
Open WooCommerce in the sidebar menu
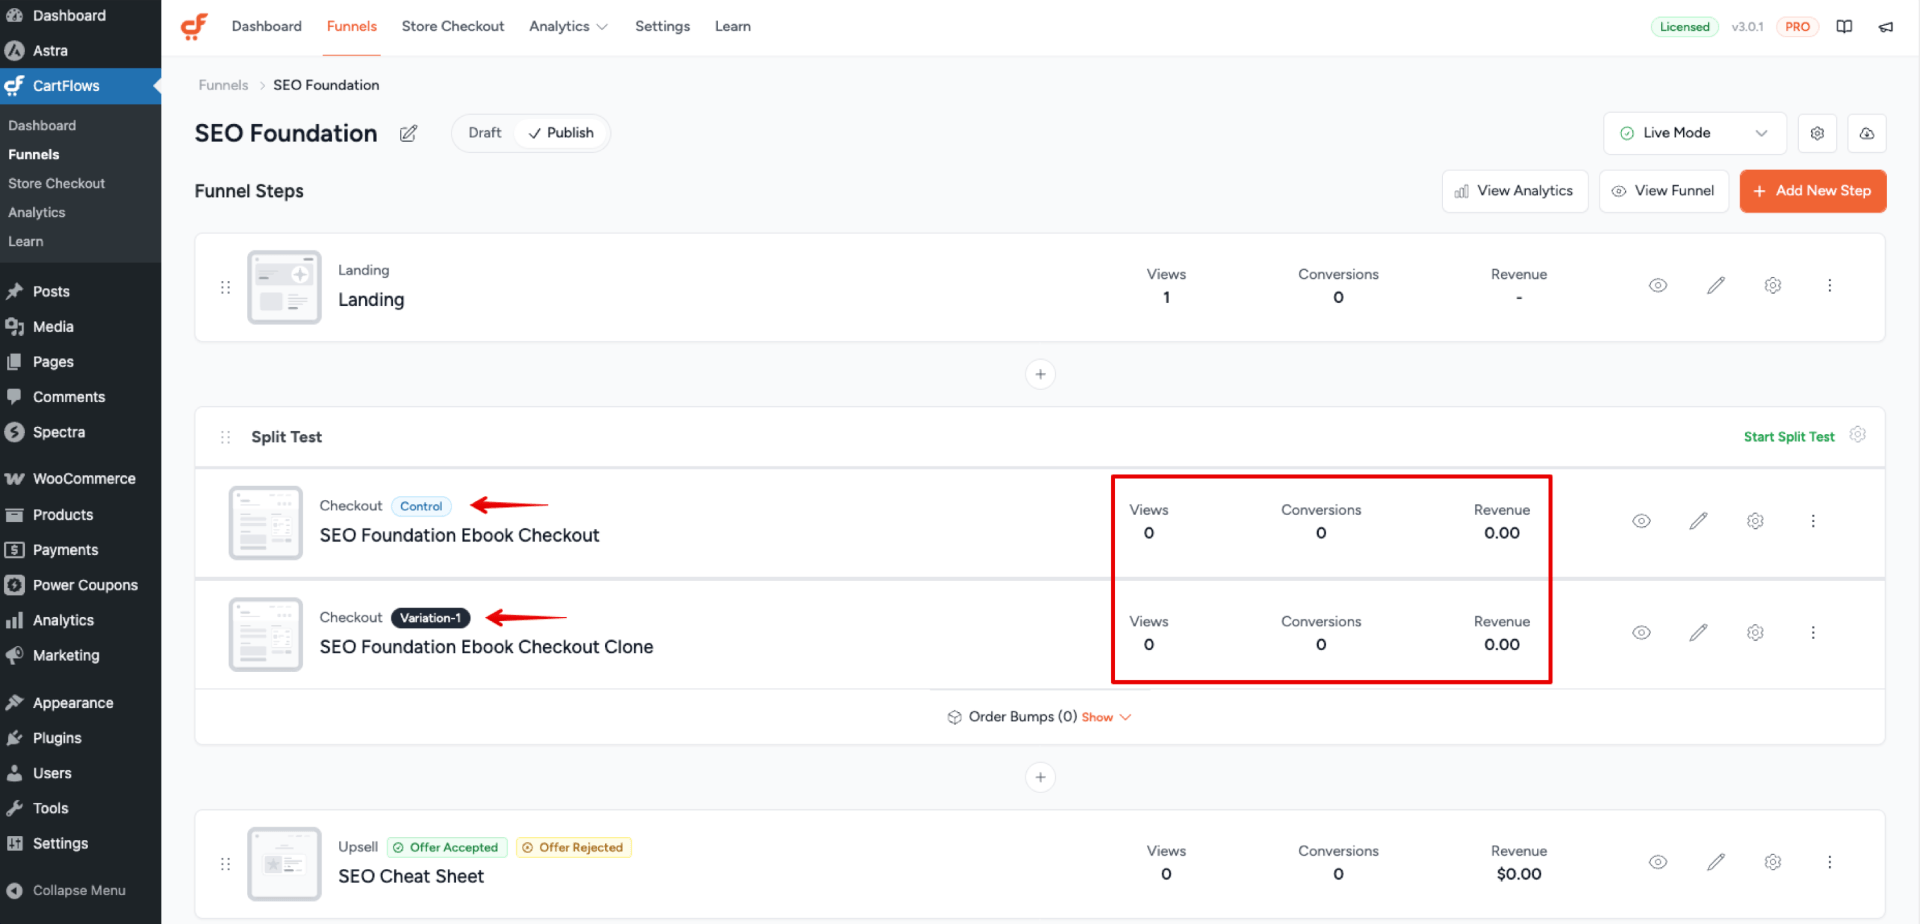point(80,479)
